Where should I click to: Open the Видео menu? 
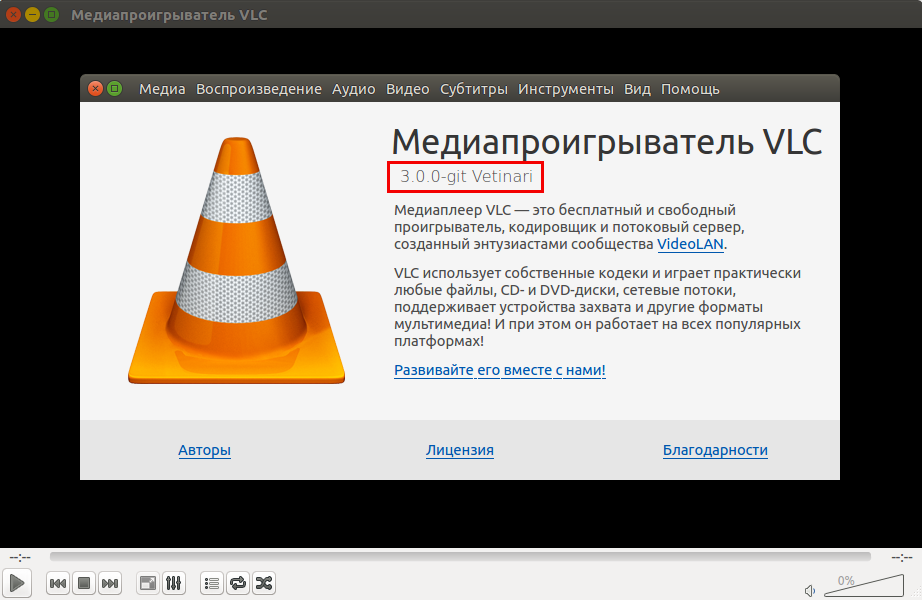(x=407, y=89)
